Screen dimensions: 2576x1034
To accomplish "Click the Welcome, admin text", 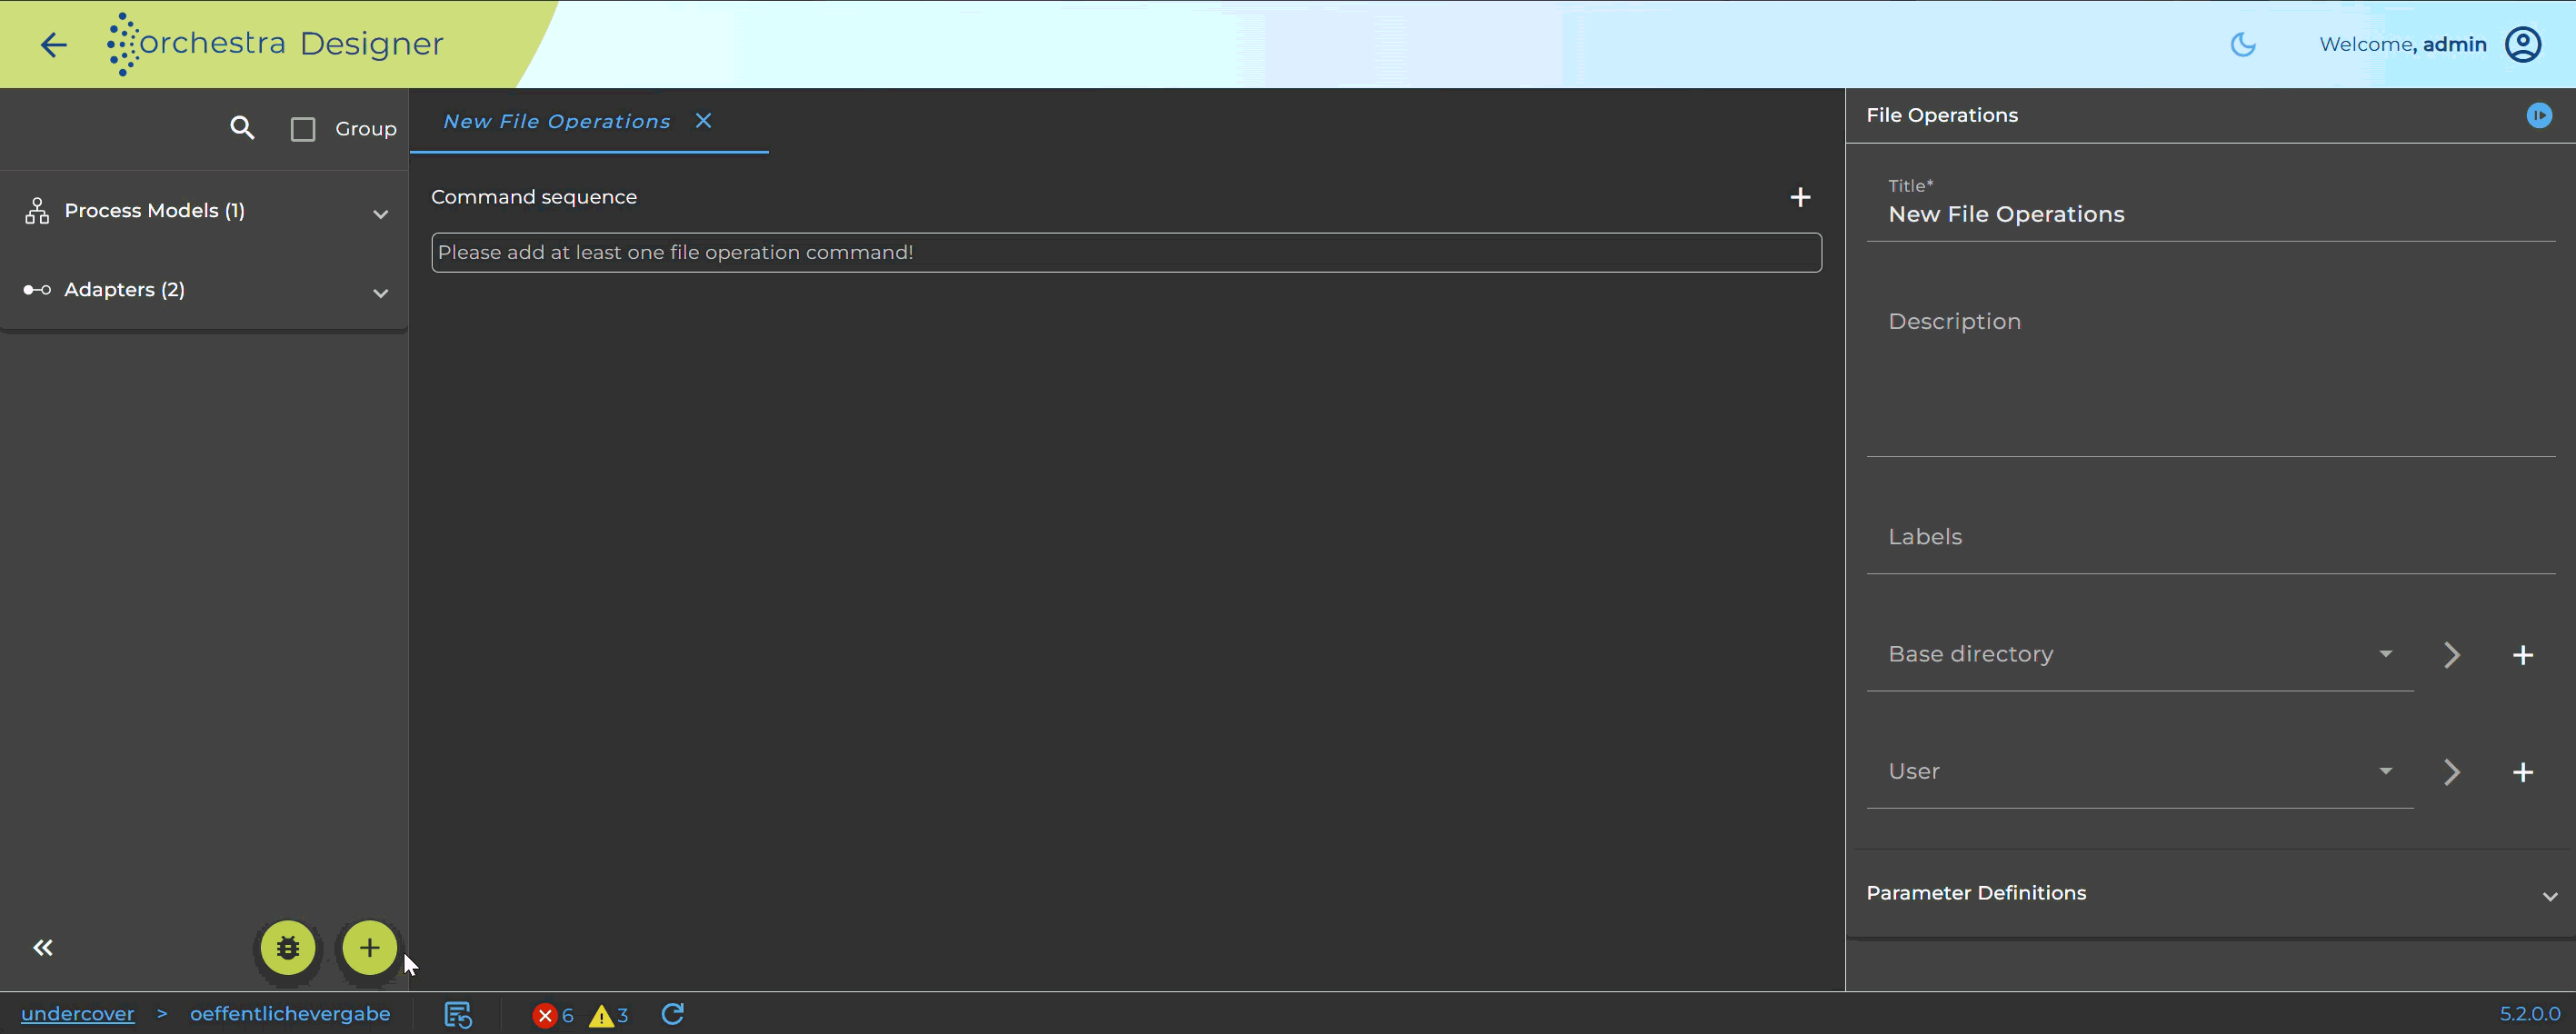I will click(2402, 44).
